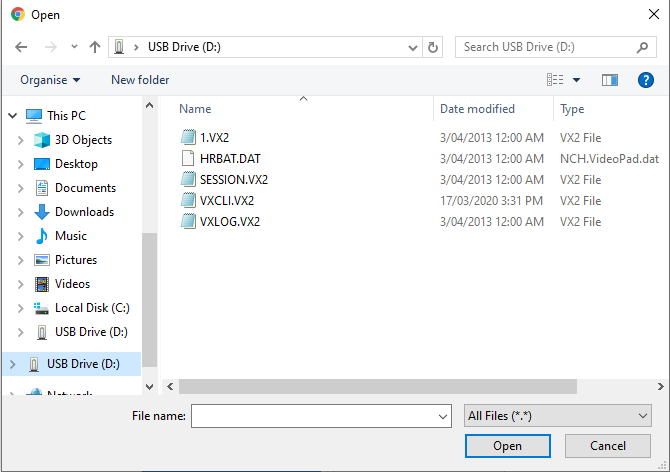Sort files by Date modified
The height and width of the screenshot is (472, 670).
[x=477, y=109]
